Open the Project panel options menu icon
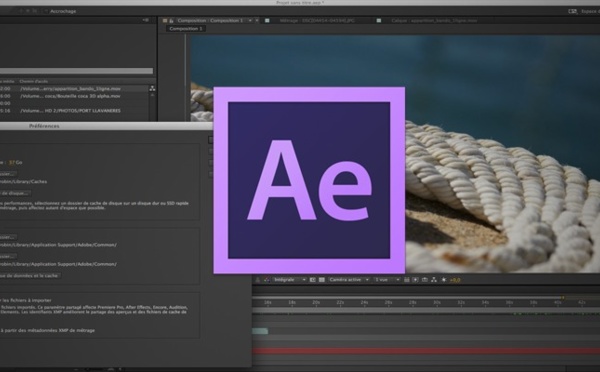This screenshot has height=372, width=600. [145, 20]
